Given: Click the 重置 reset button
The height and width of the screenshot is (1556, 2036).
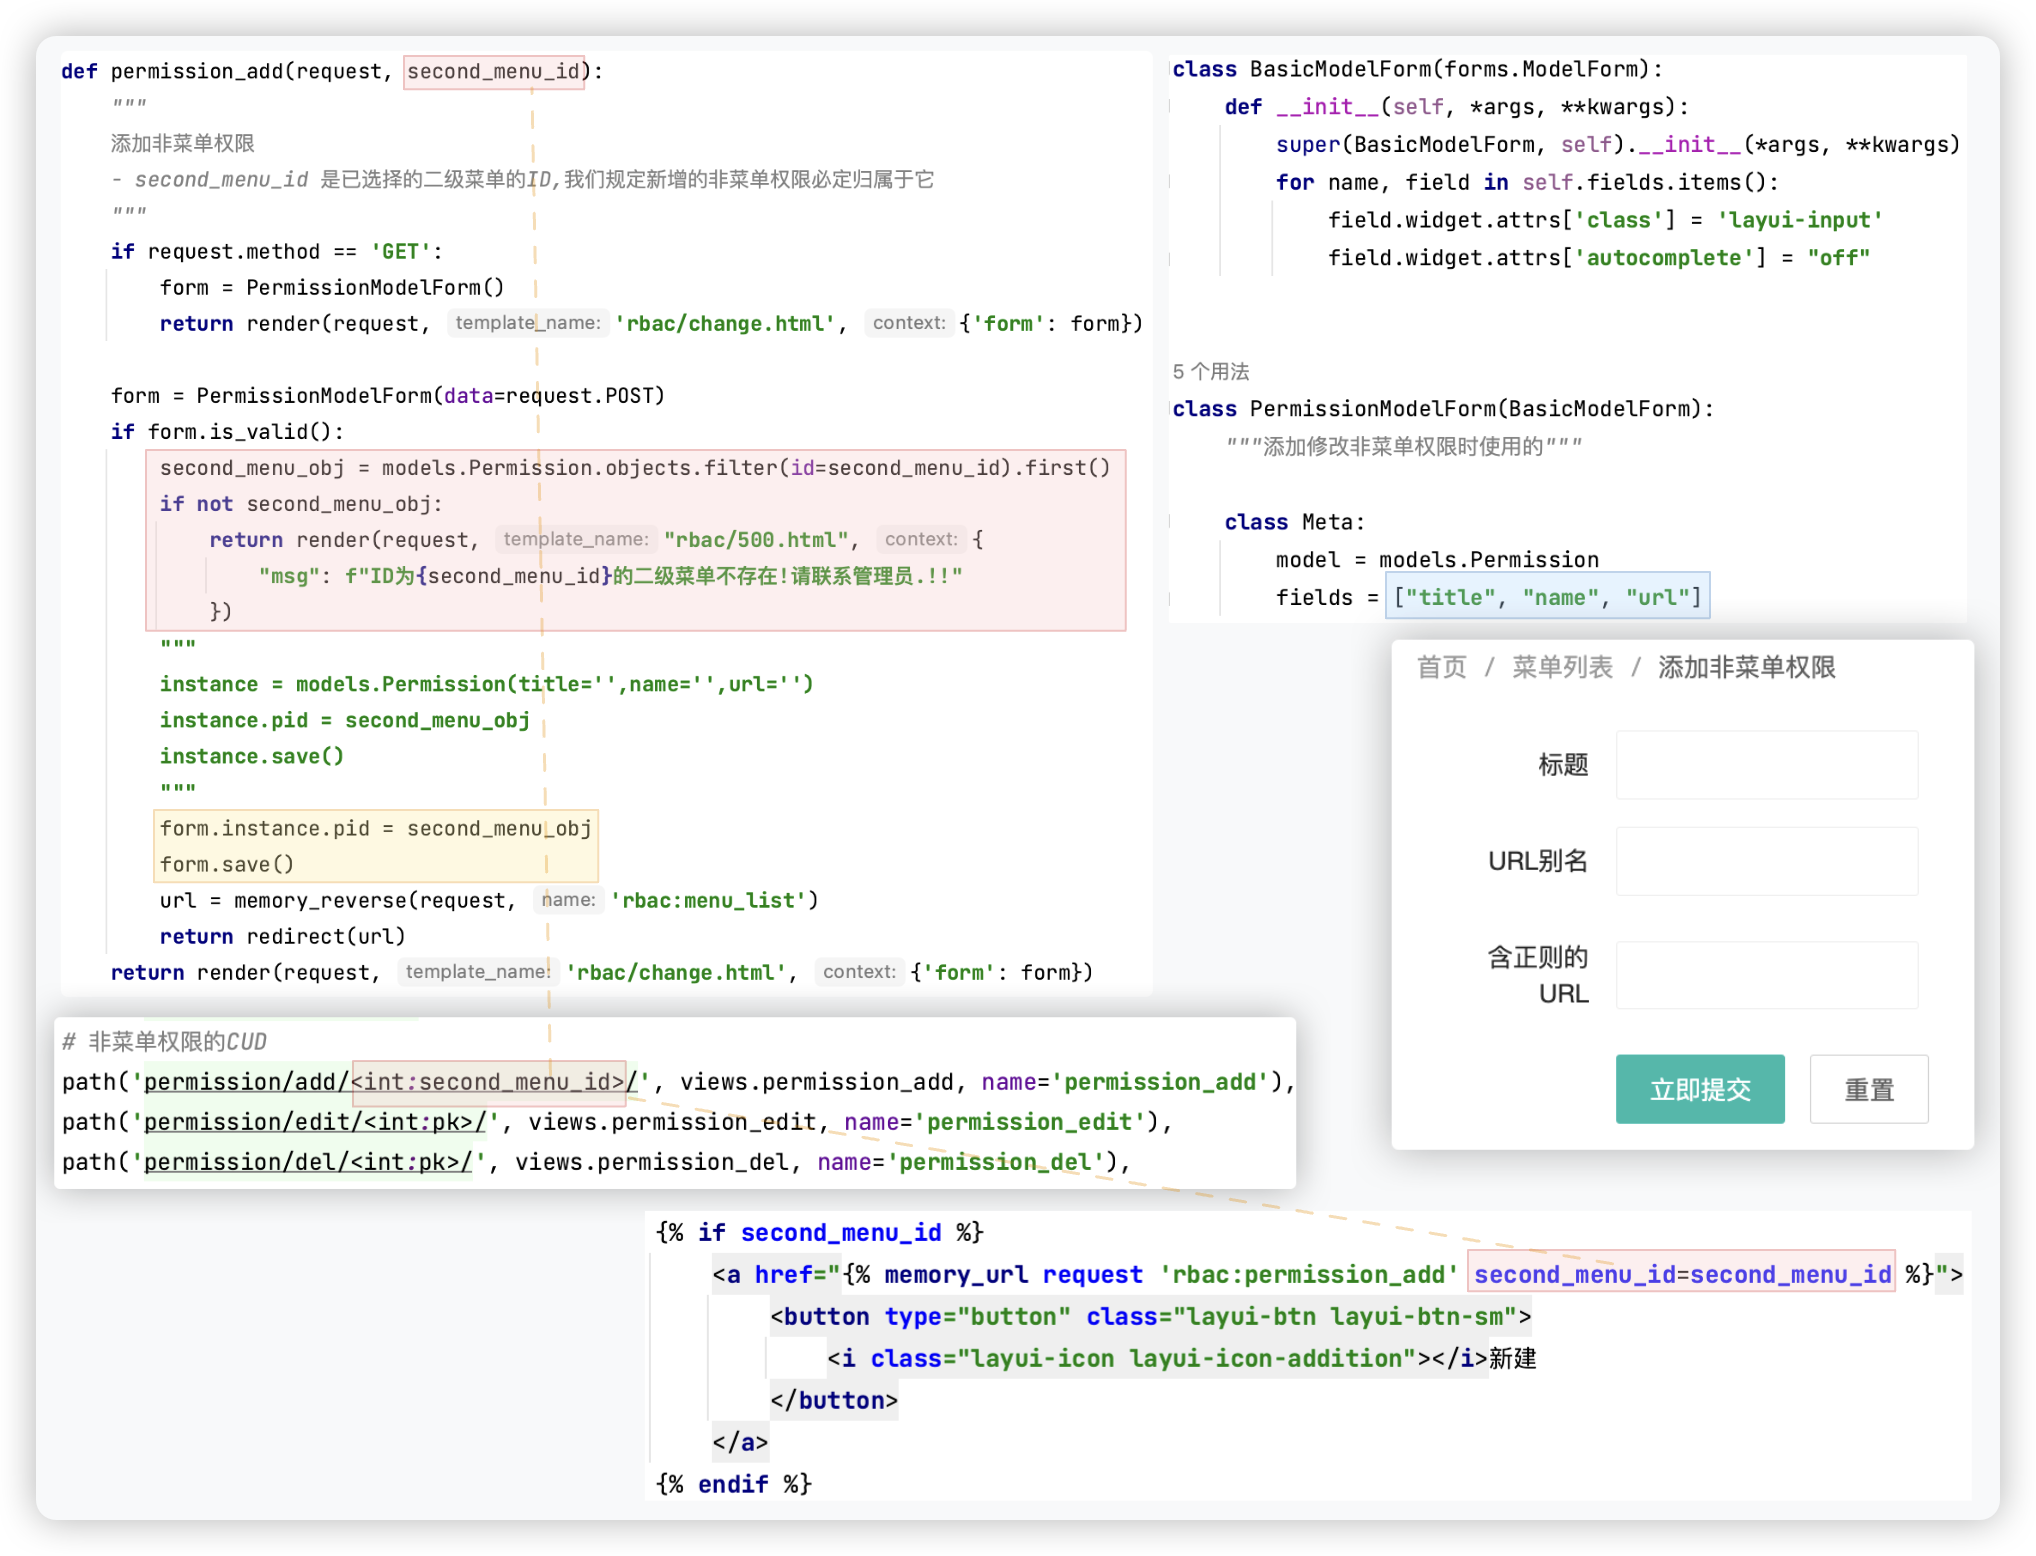Looking at the screenshot, I should click(1868, 1089).
